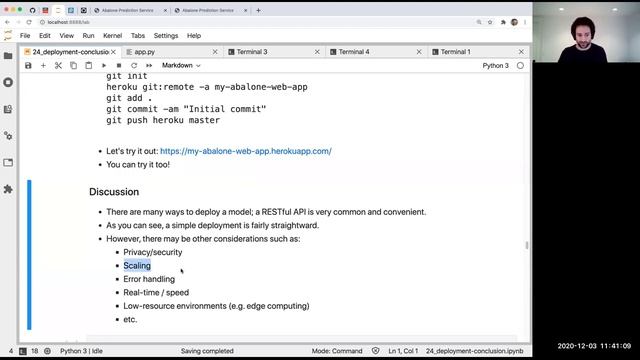Close the 24_deployment-conclusion notebook tab
This screenshot has width=640, height=360.
pos(113,52)
